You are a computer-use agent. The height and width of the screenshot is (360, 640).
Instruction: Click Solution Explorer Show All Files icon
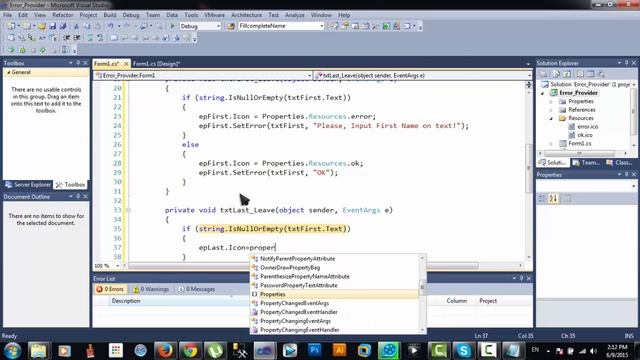pos(556,74)
